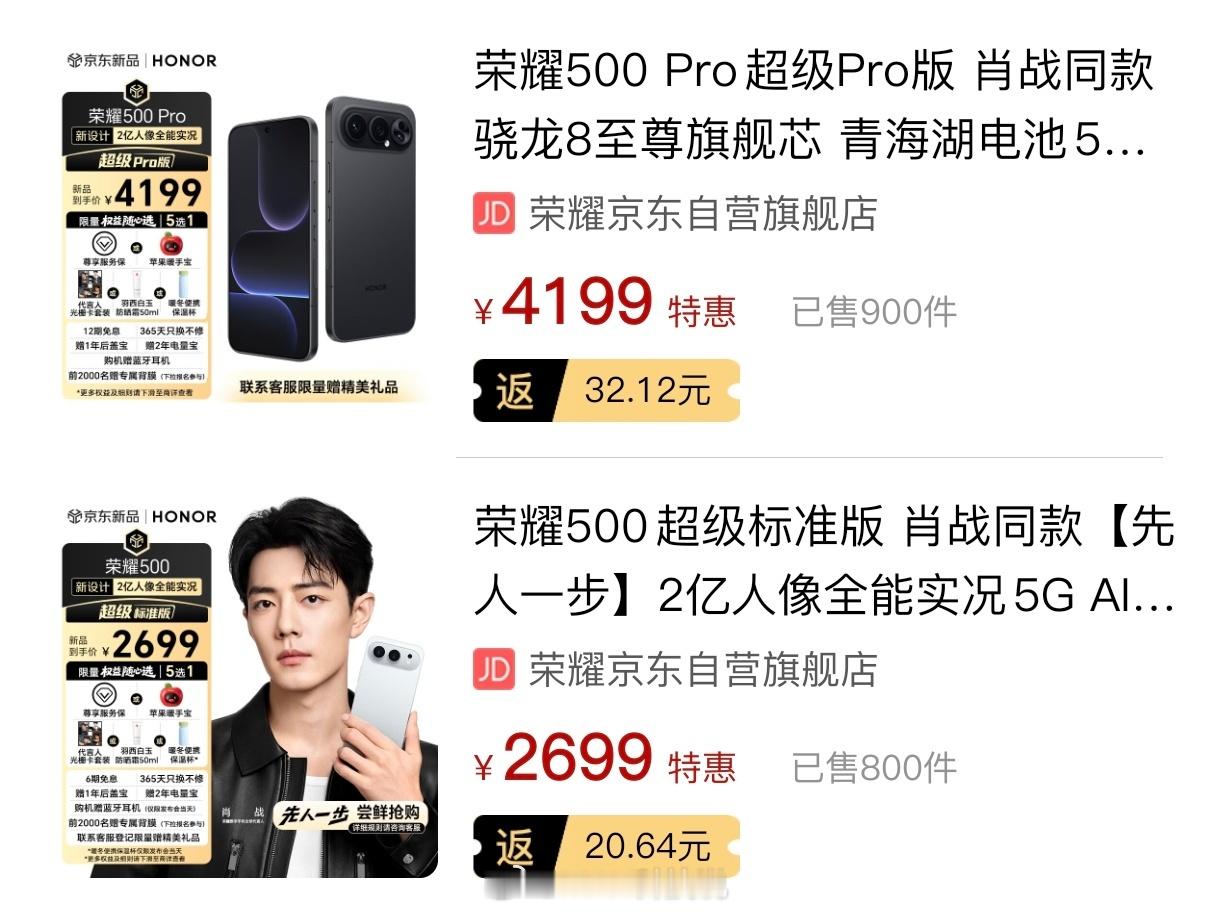Visit 荣耀京东自营旗舰店 from the first listing
Screen dimensions: 1216x912
click(x=703, y=214)
